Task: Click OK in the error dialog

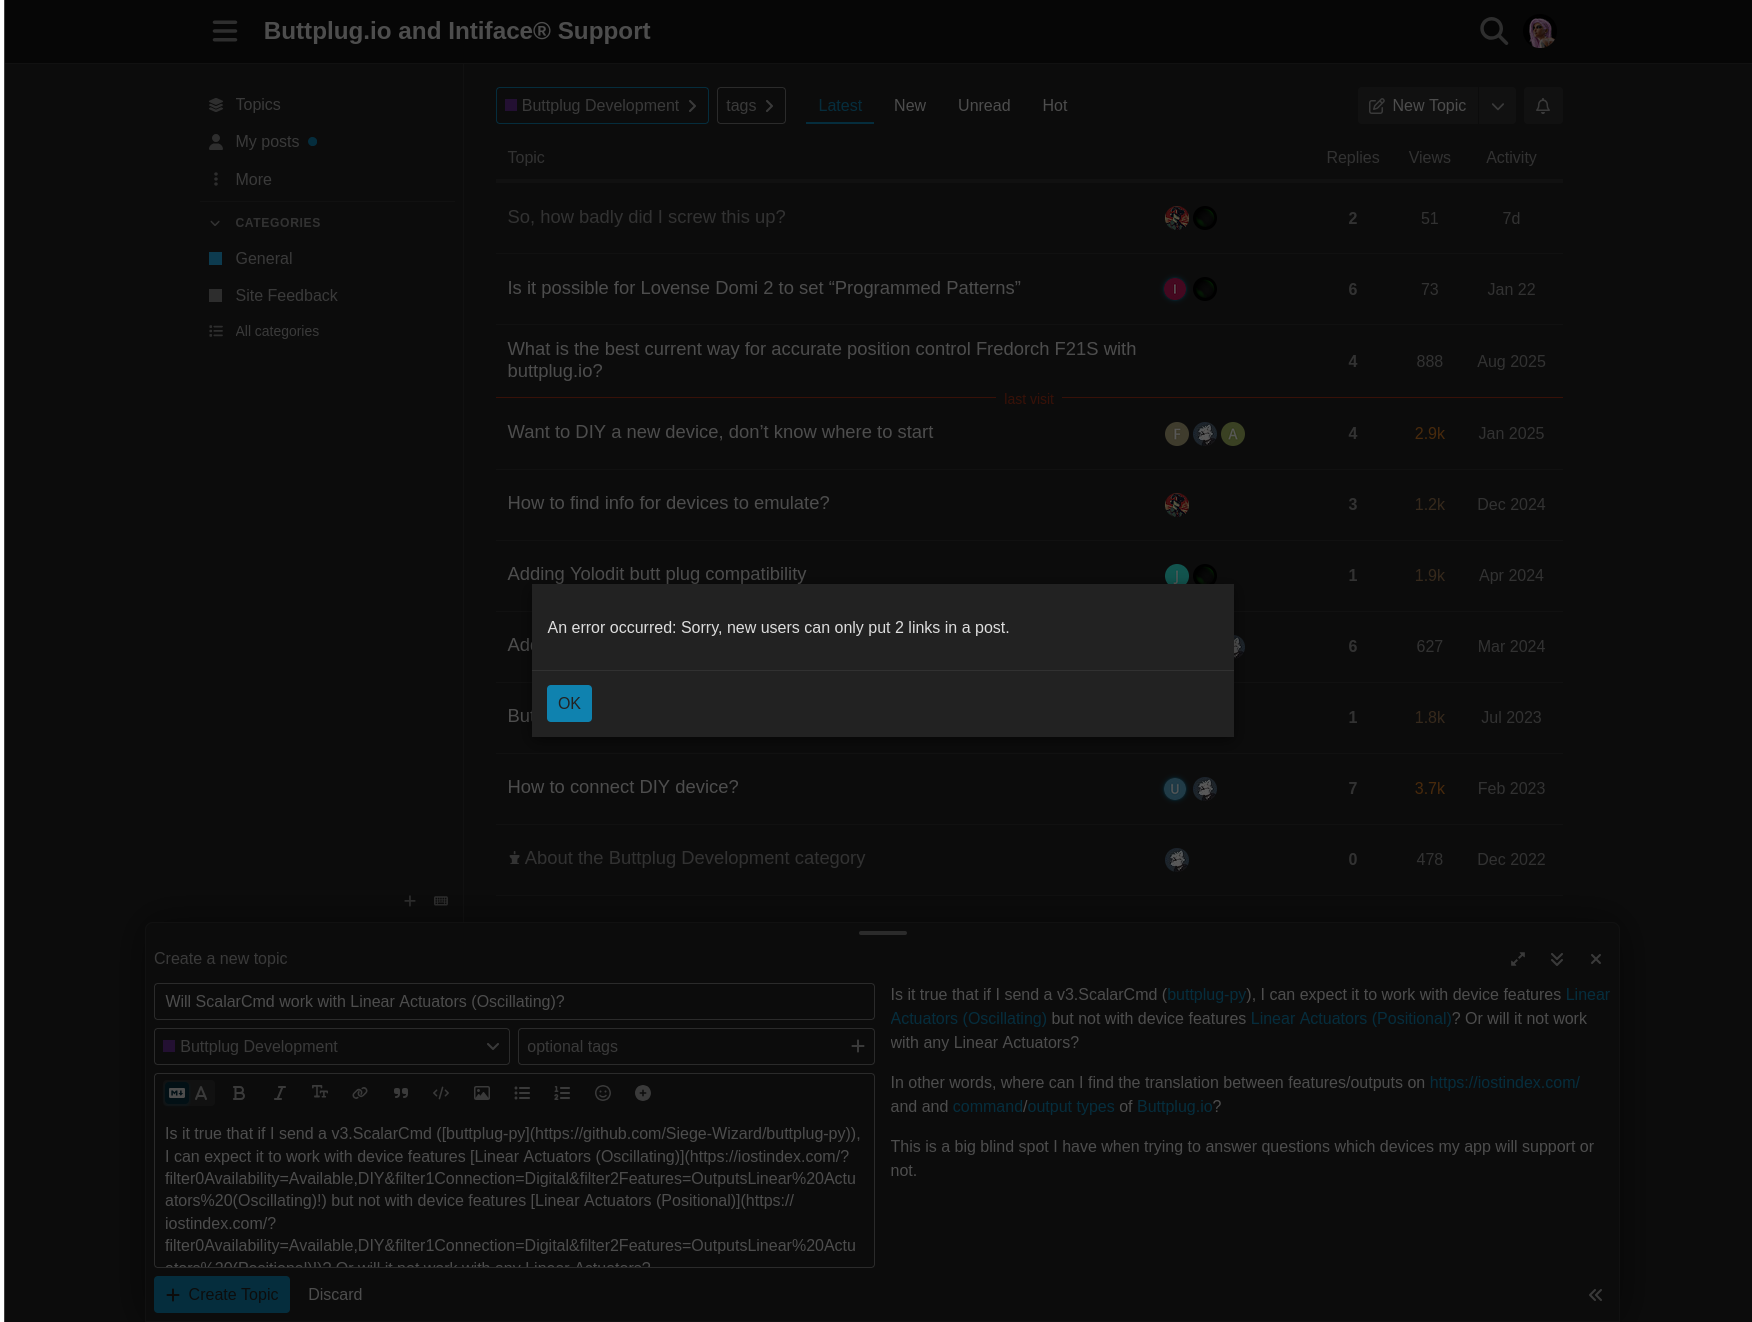Action: pyautogui.click(x=569, y=703)
